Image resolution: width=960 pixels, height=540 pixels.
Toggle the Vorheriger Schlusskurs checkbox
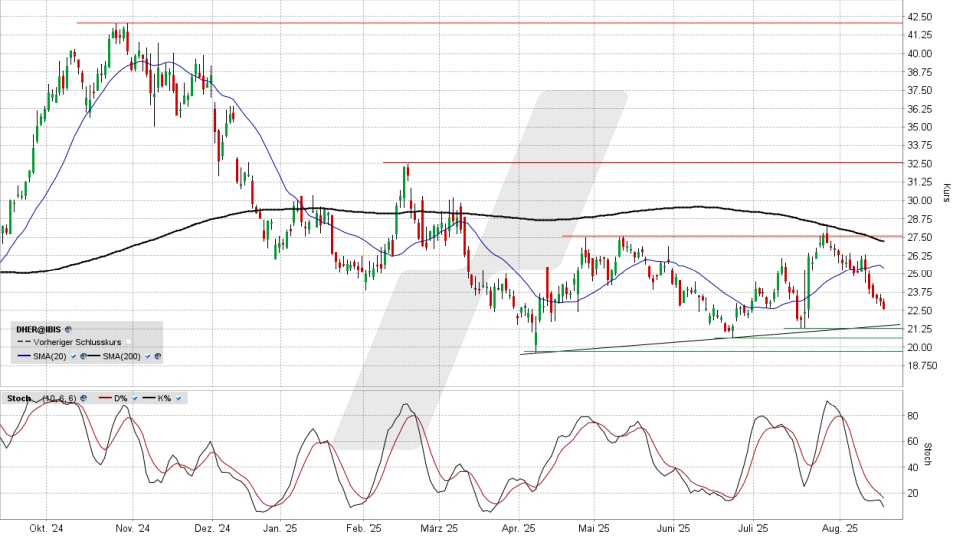tap(129, 343)
